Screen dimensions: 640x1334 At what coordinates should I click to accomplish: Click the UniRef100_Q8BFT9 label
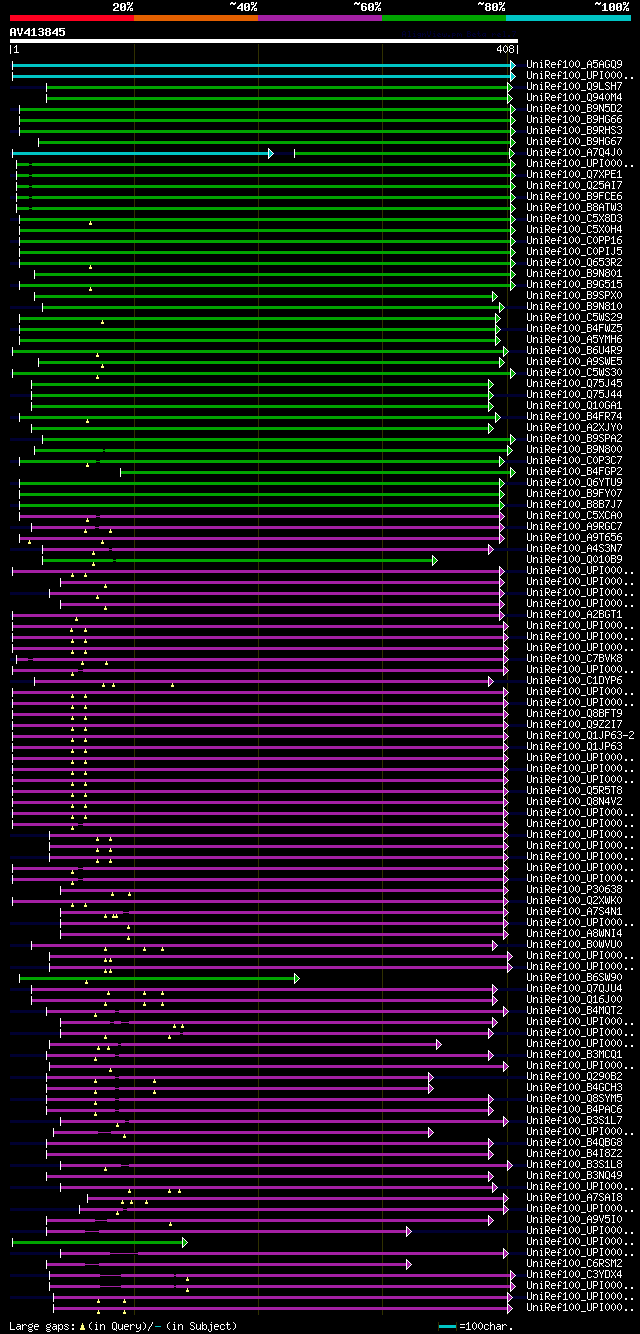(574, 713)
